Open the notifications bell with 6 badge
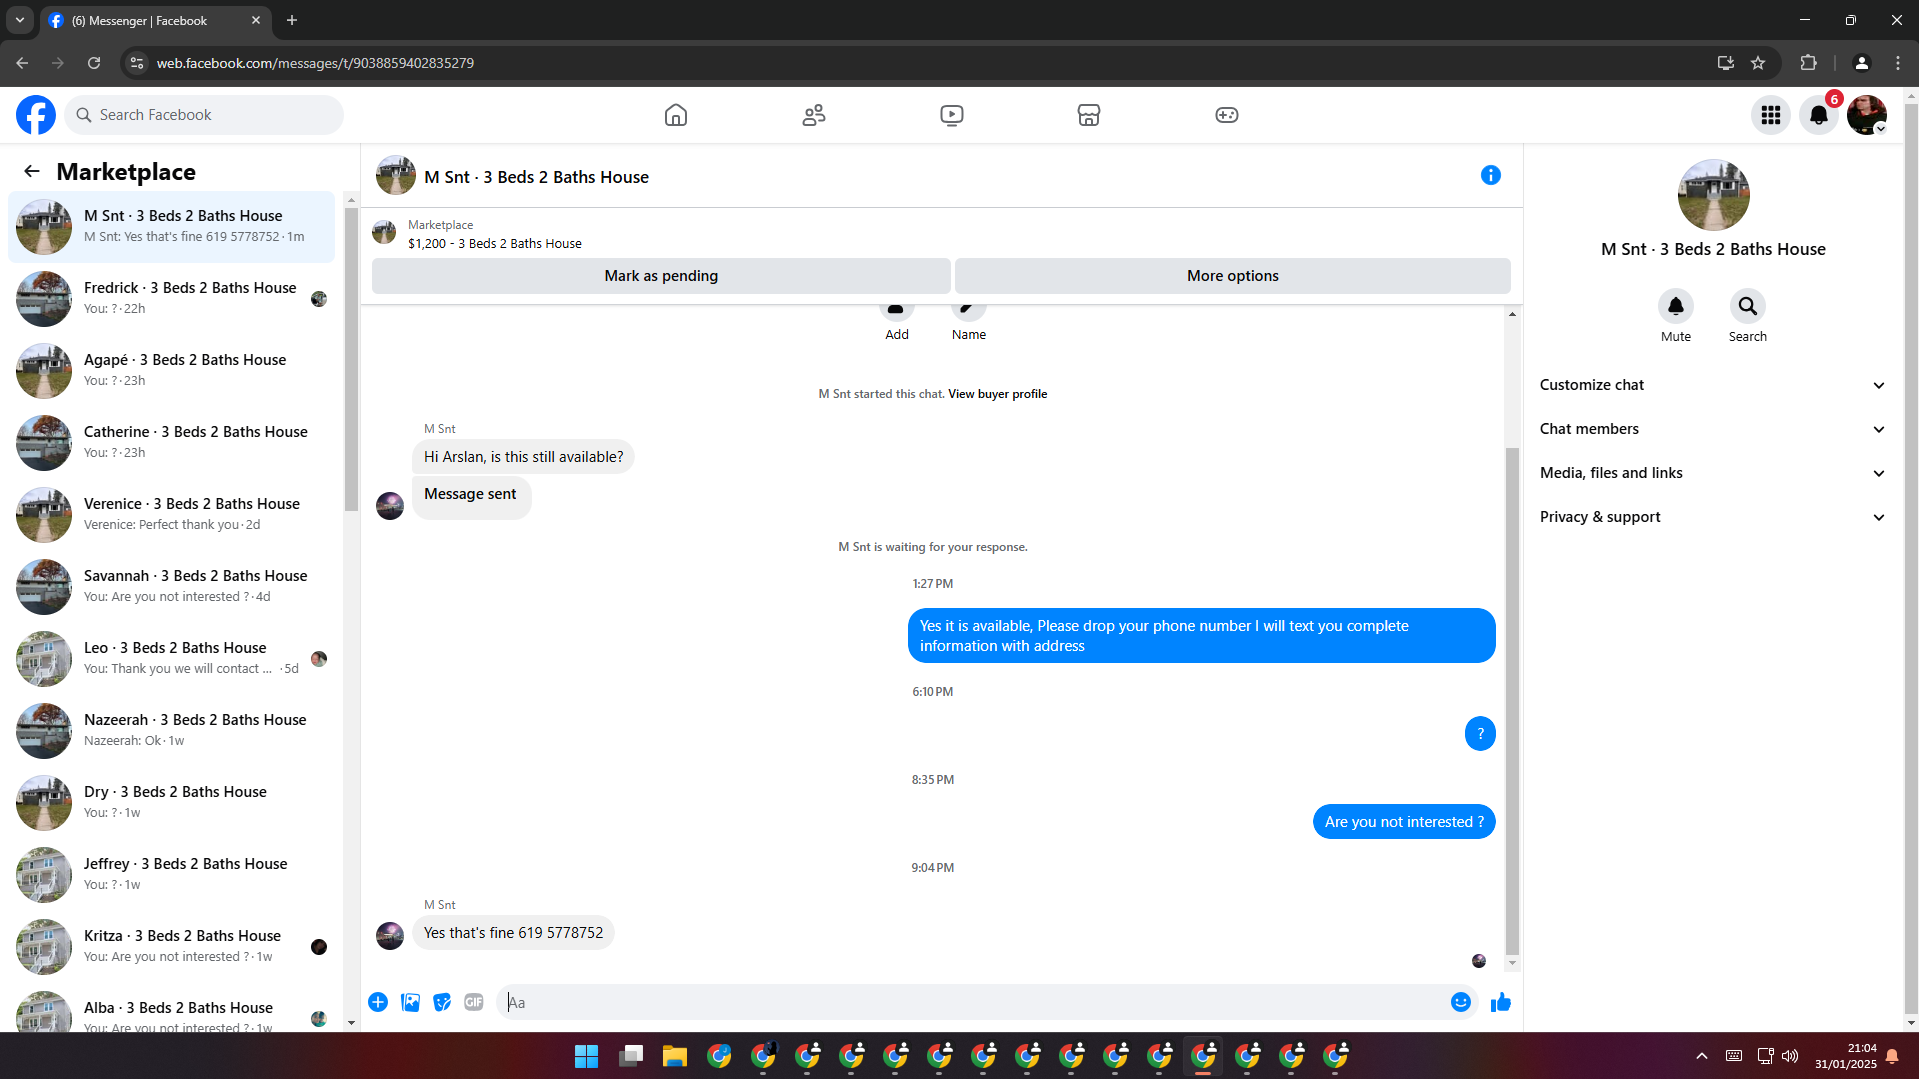 pyautogui.click(x=1819, y=115)
